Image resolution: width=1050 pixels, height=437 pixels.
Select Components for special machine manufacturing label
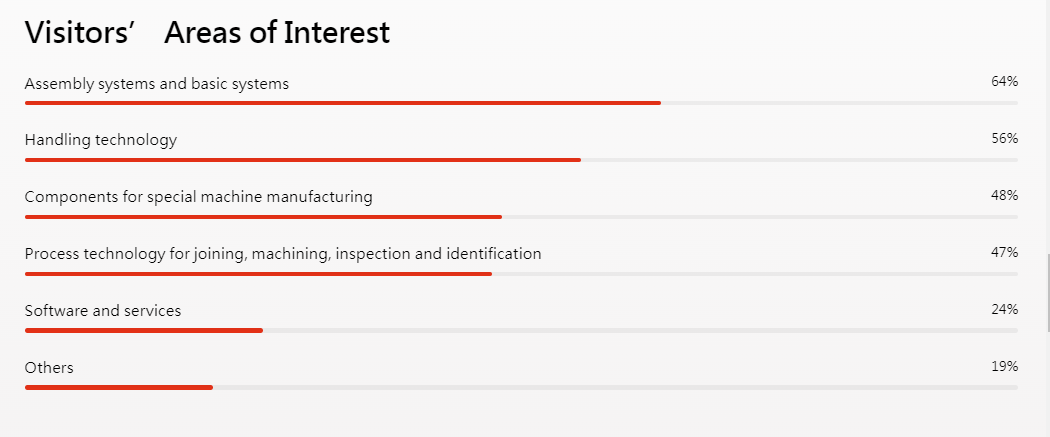click(x=199, y=197)
